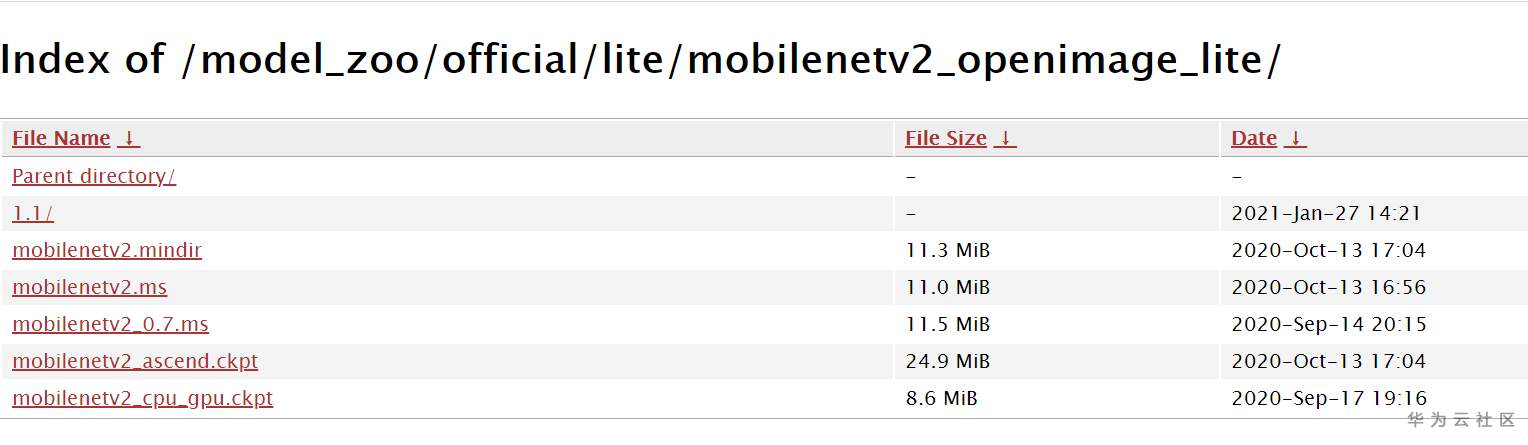Sort listing by the Date header
The width and height of the screenshot is (1528, 445).
(1253, 139)
